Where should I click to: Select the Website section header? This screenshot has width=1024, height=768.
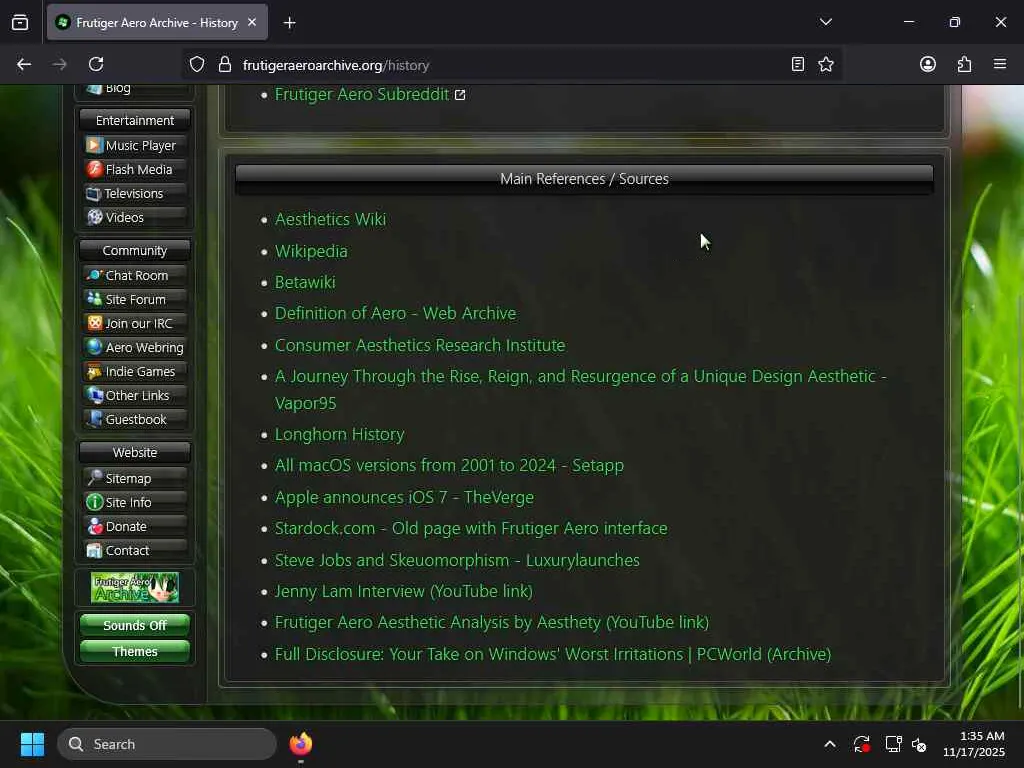pyautogui.click(x=135, y=452)
